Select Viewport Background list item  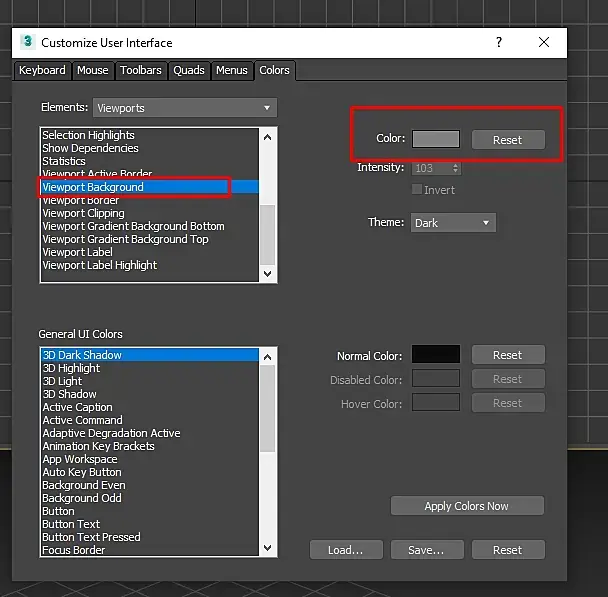click(x=150, y=187)
